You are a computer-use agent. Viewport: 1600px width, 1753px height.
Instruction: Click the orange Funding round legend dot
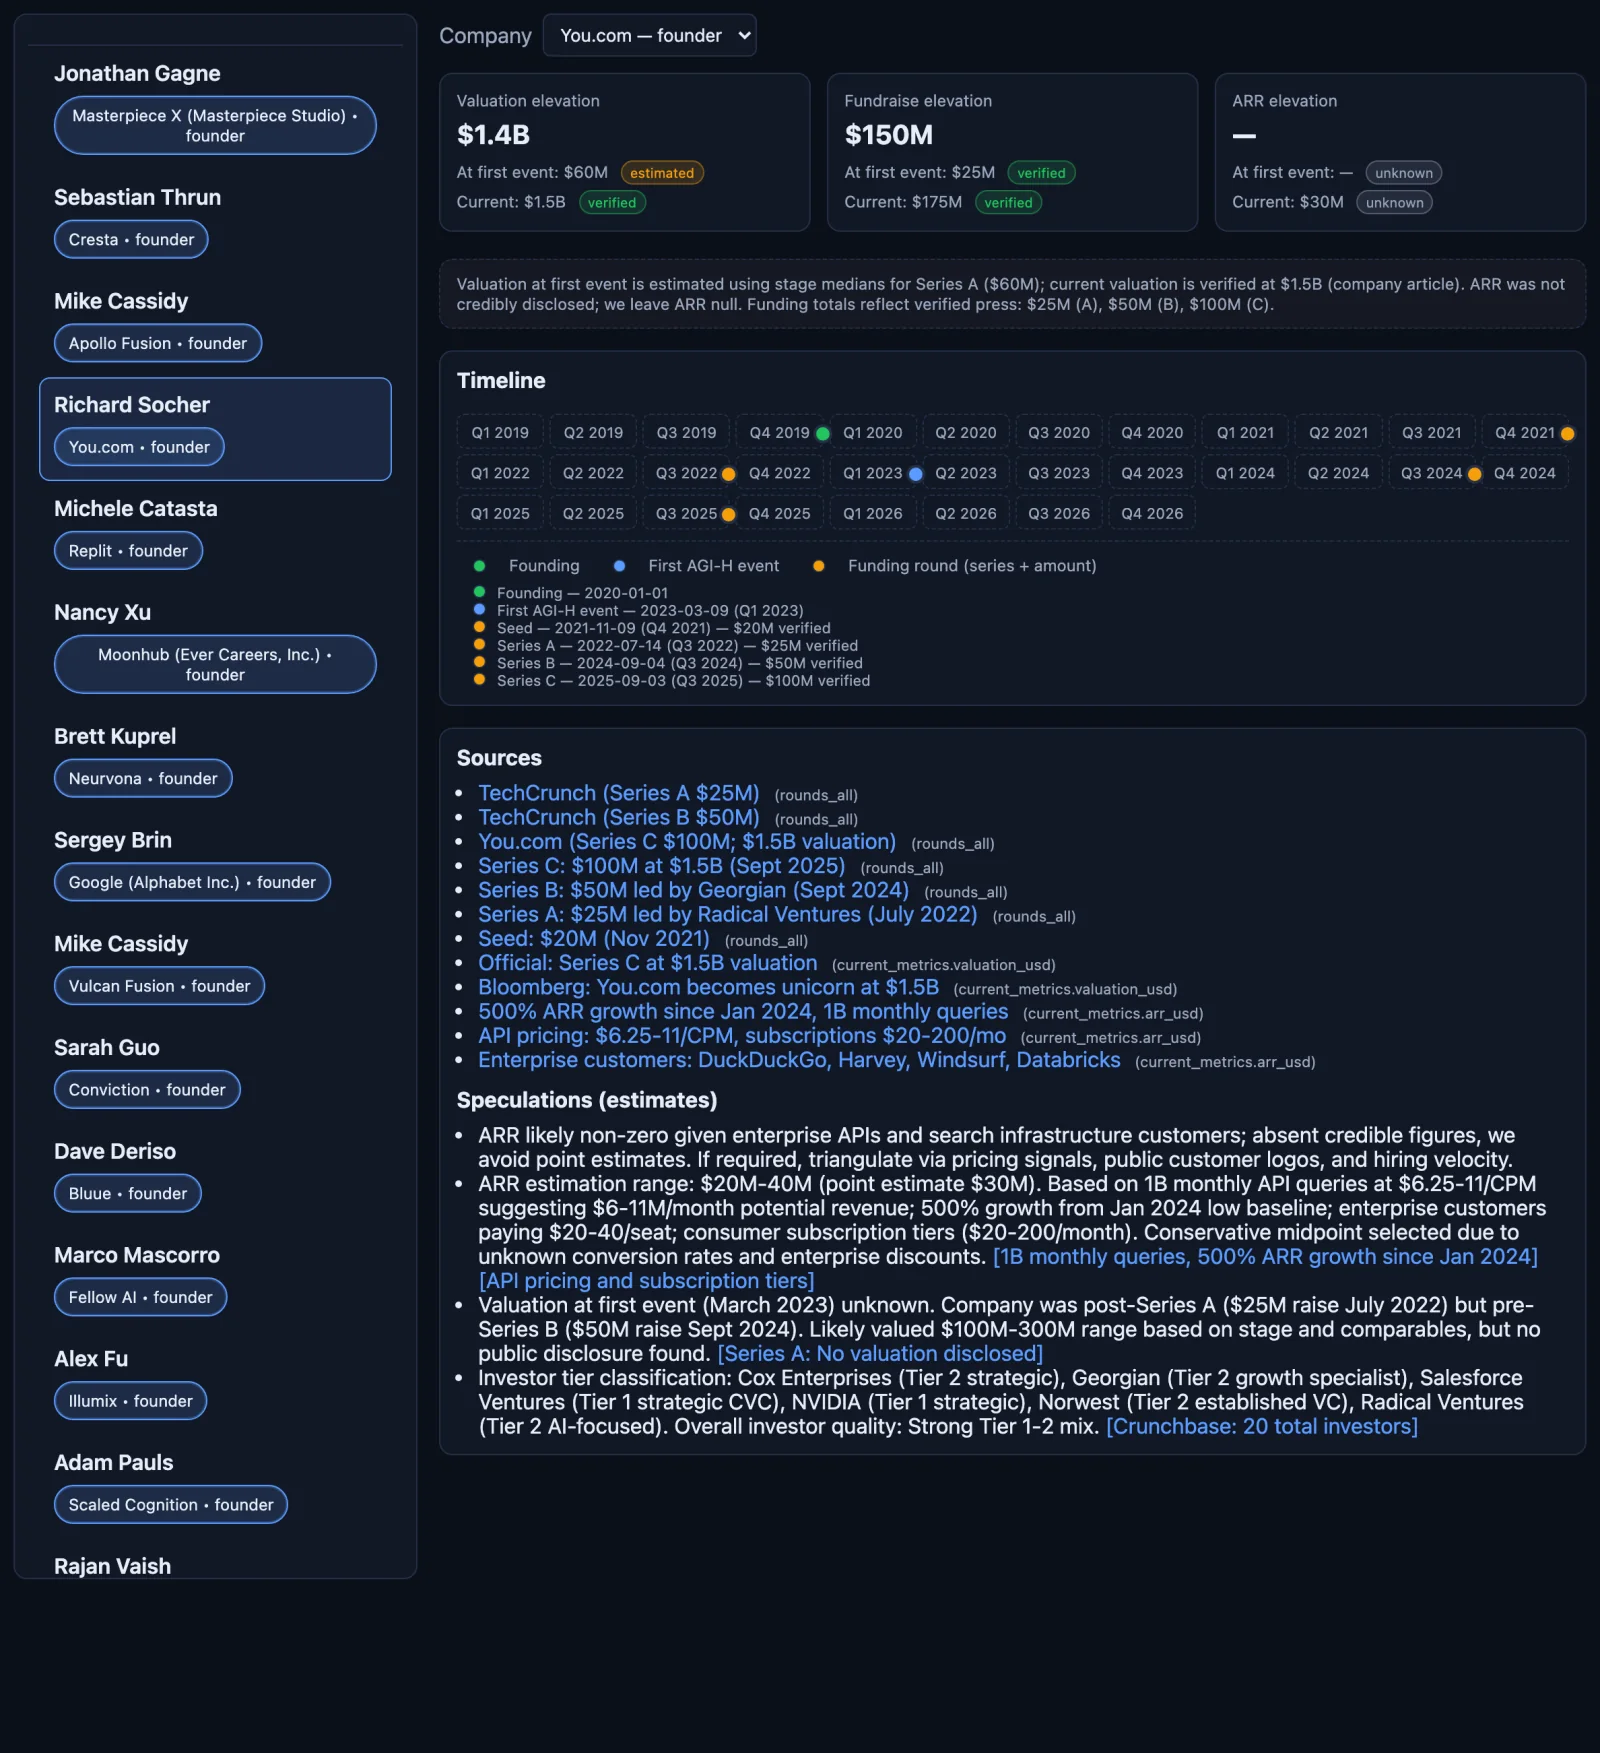[819, 566]
